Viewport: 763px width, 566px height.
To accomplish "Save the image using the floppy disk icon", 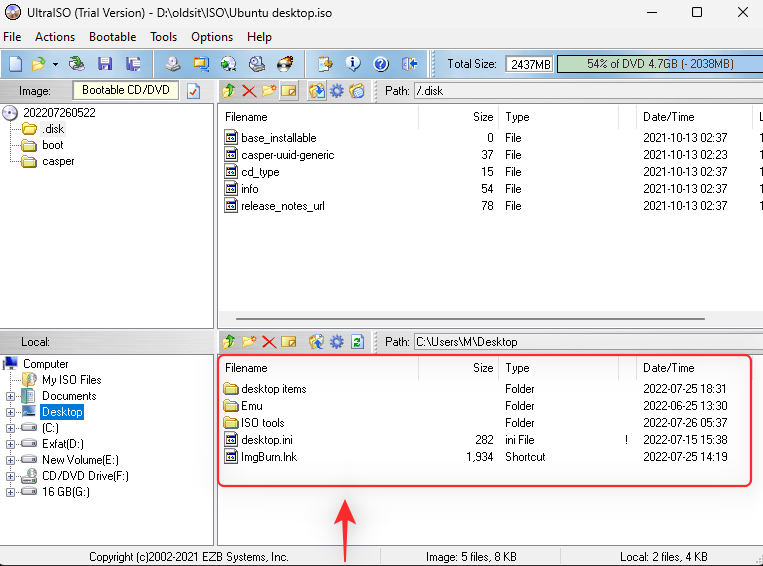I will point(105,64).
